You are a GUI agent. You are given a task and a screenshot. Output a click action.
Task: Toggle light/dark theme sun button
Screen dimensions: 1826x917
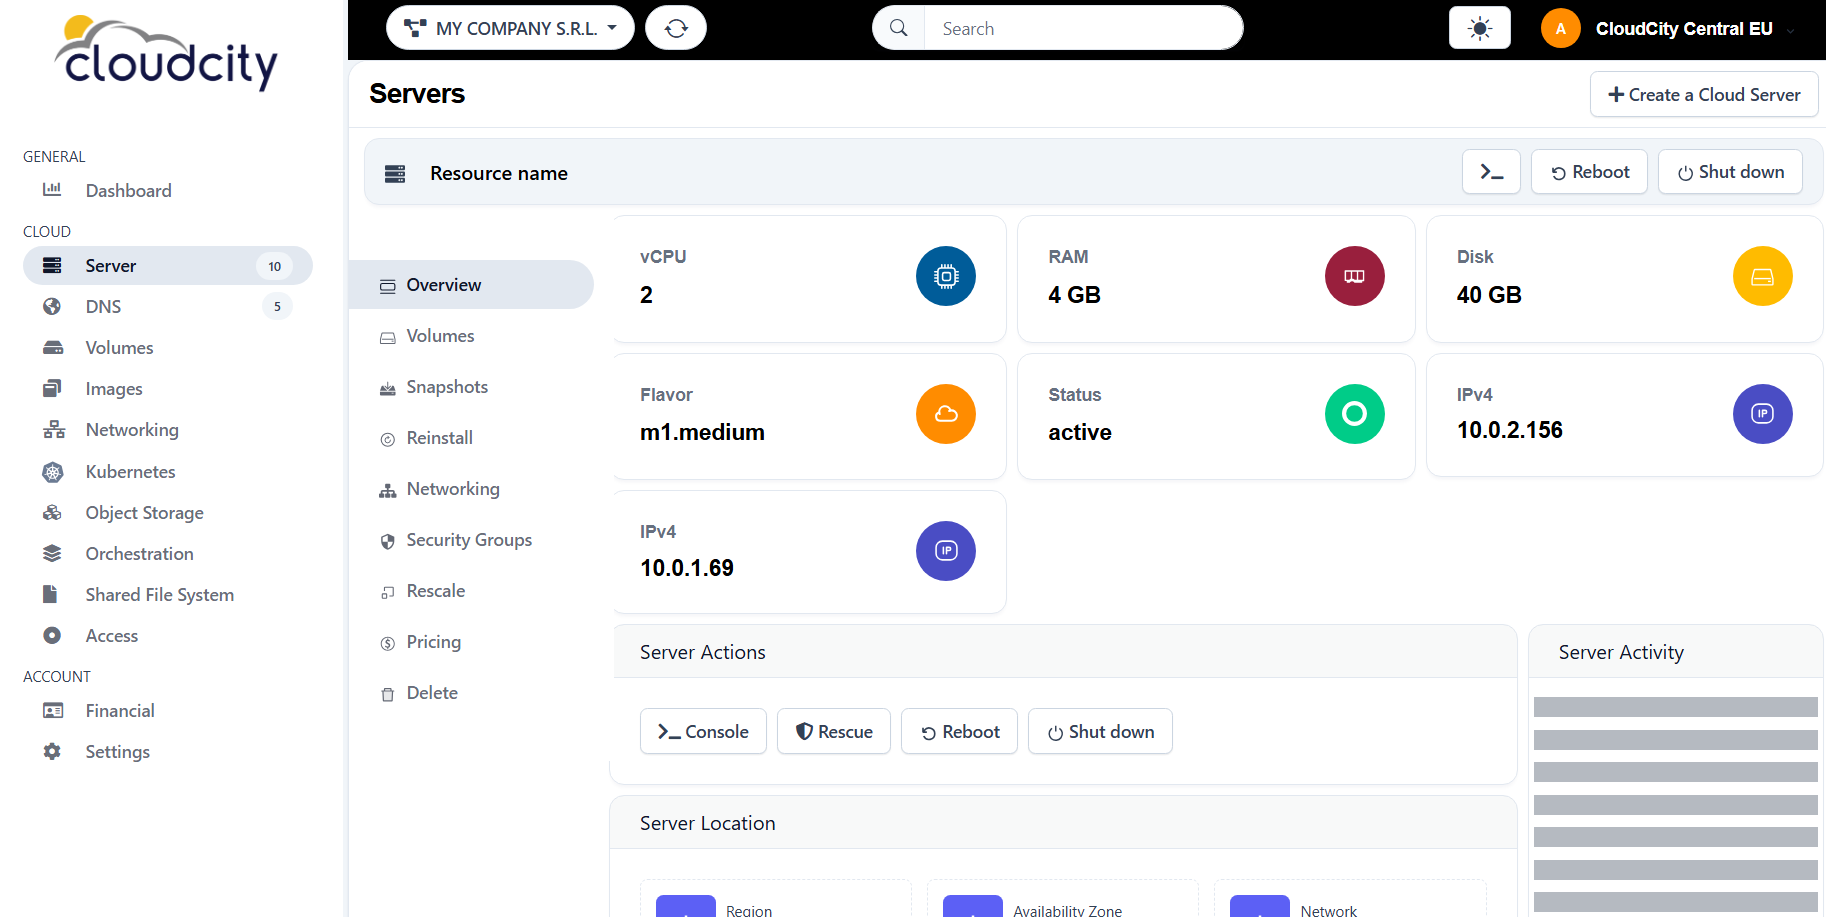pos(1479,28)
